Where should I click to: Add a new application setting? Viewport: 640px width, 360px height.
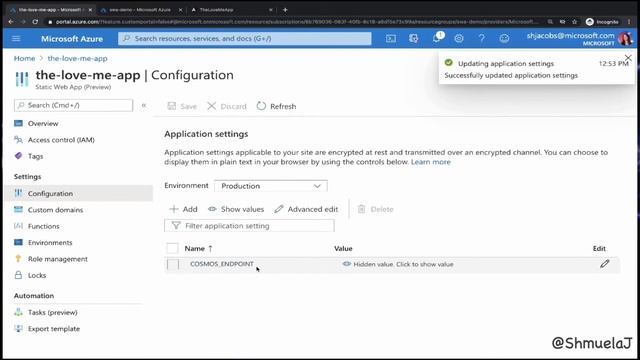point(183,209)
